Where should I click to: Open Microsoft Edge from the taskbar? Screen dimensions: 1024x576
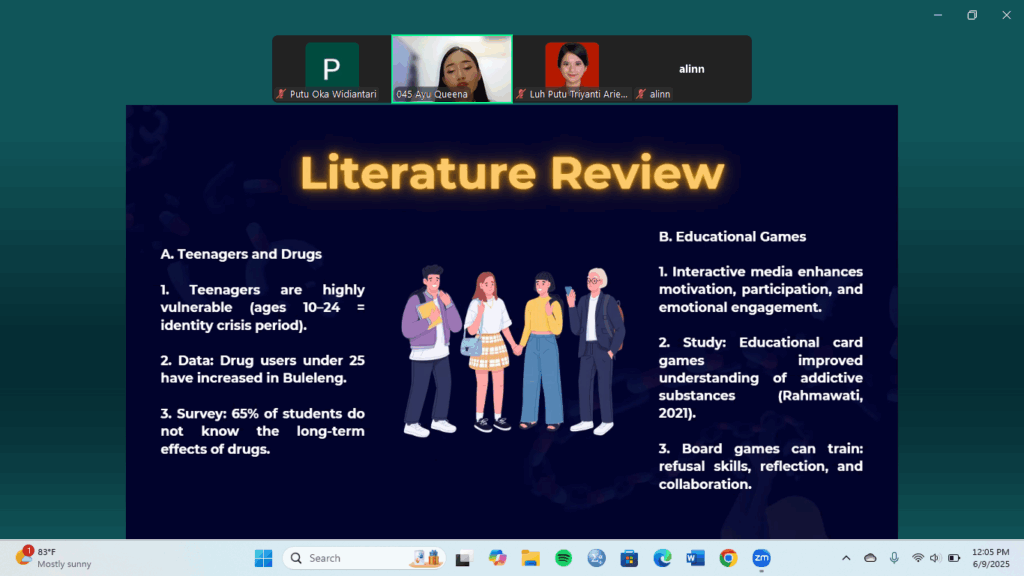(662, 558)
